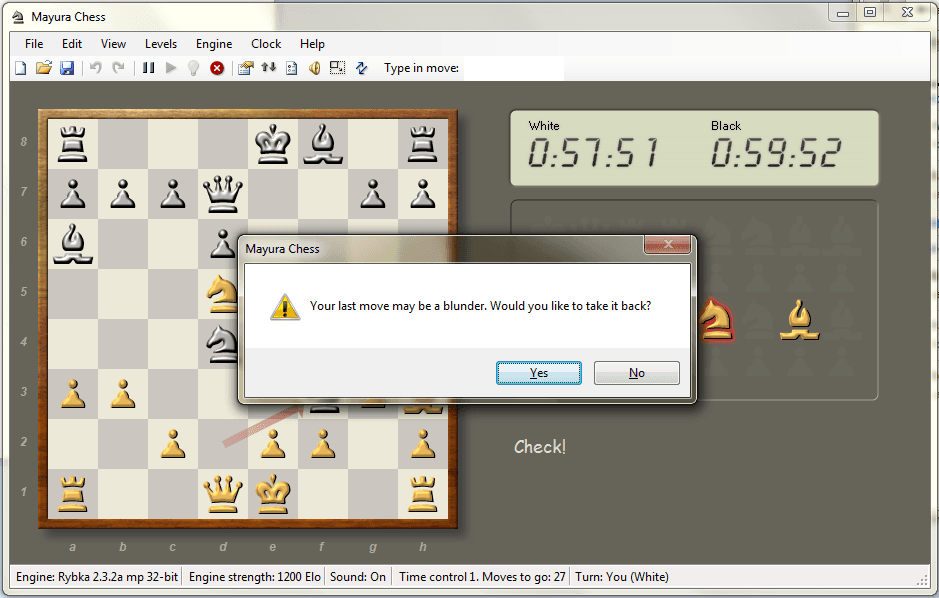Click the Type in move input field
The height and width of the screenshot is (598, 939).
click(x=514, y=68)
